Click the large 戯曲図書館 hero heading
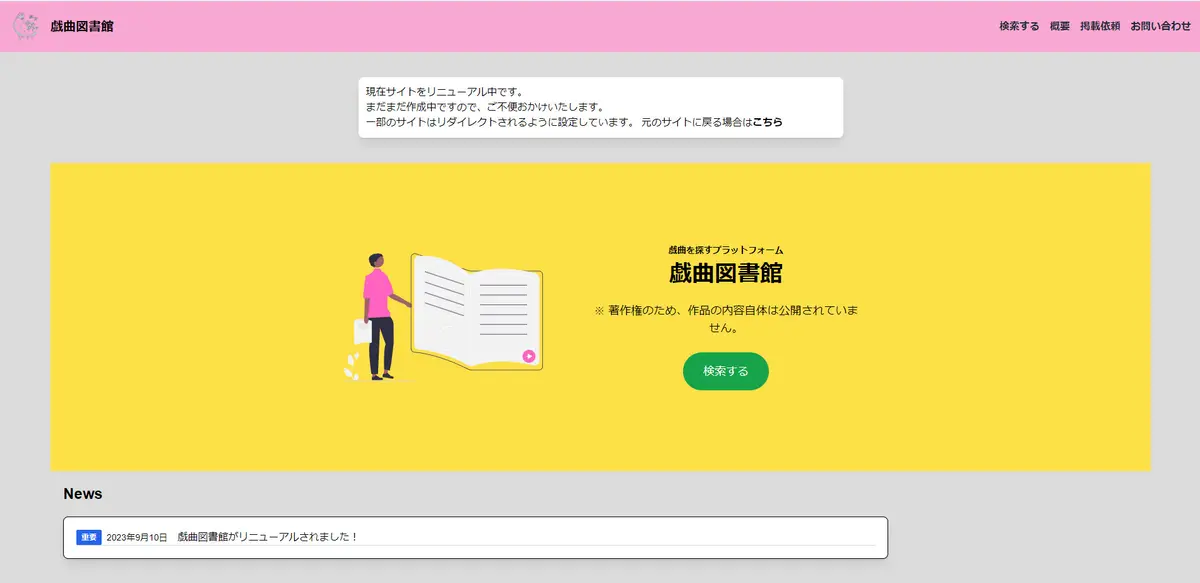Image resolution: width=1200 pixels, height=583 pixels. tap(726, 274)
